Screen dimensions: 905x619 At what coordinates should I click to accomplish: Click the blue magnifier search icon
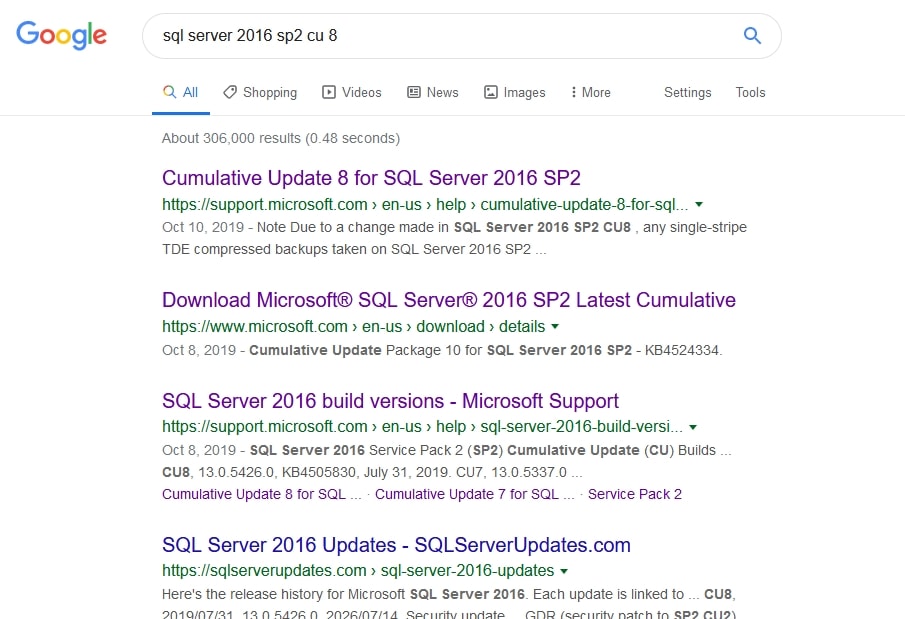click(x=752, y=36)
